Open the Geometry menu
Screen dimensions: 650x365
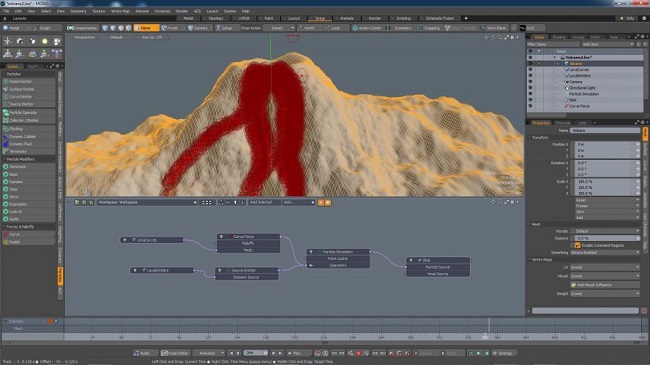tap(78, 11)
